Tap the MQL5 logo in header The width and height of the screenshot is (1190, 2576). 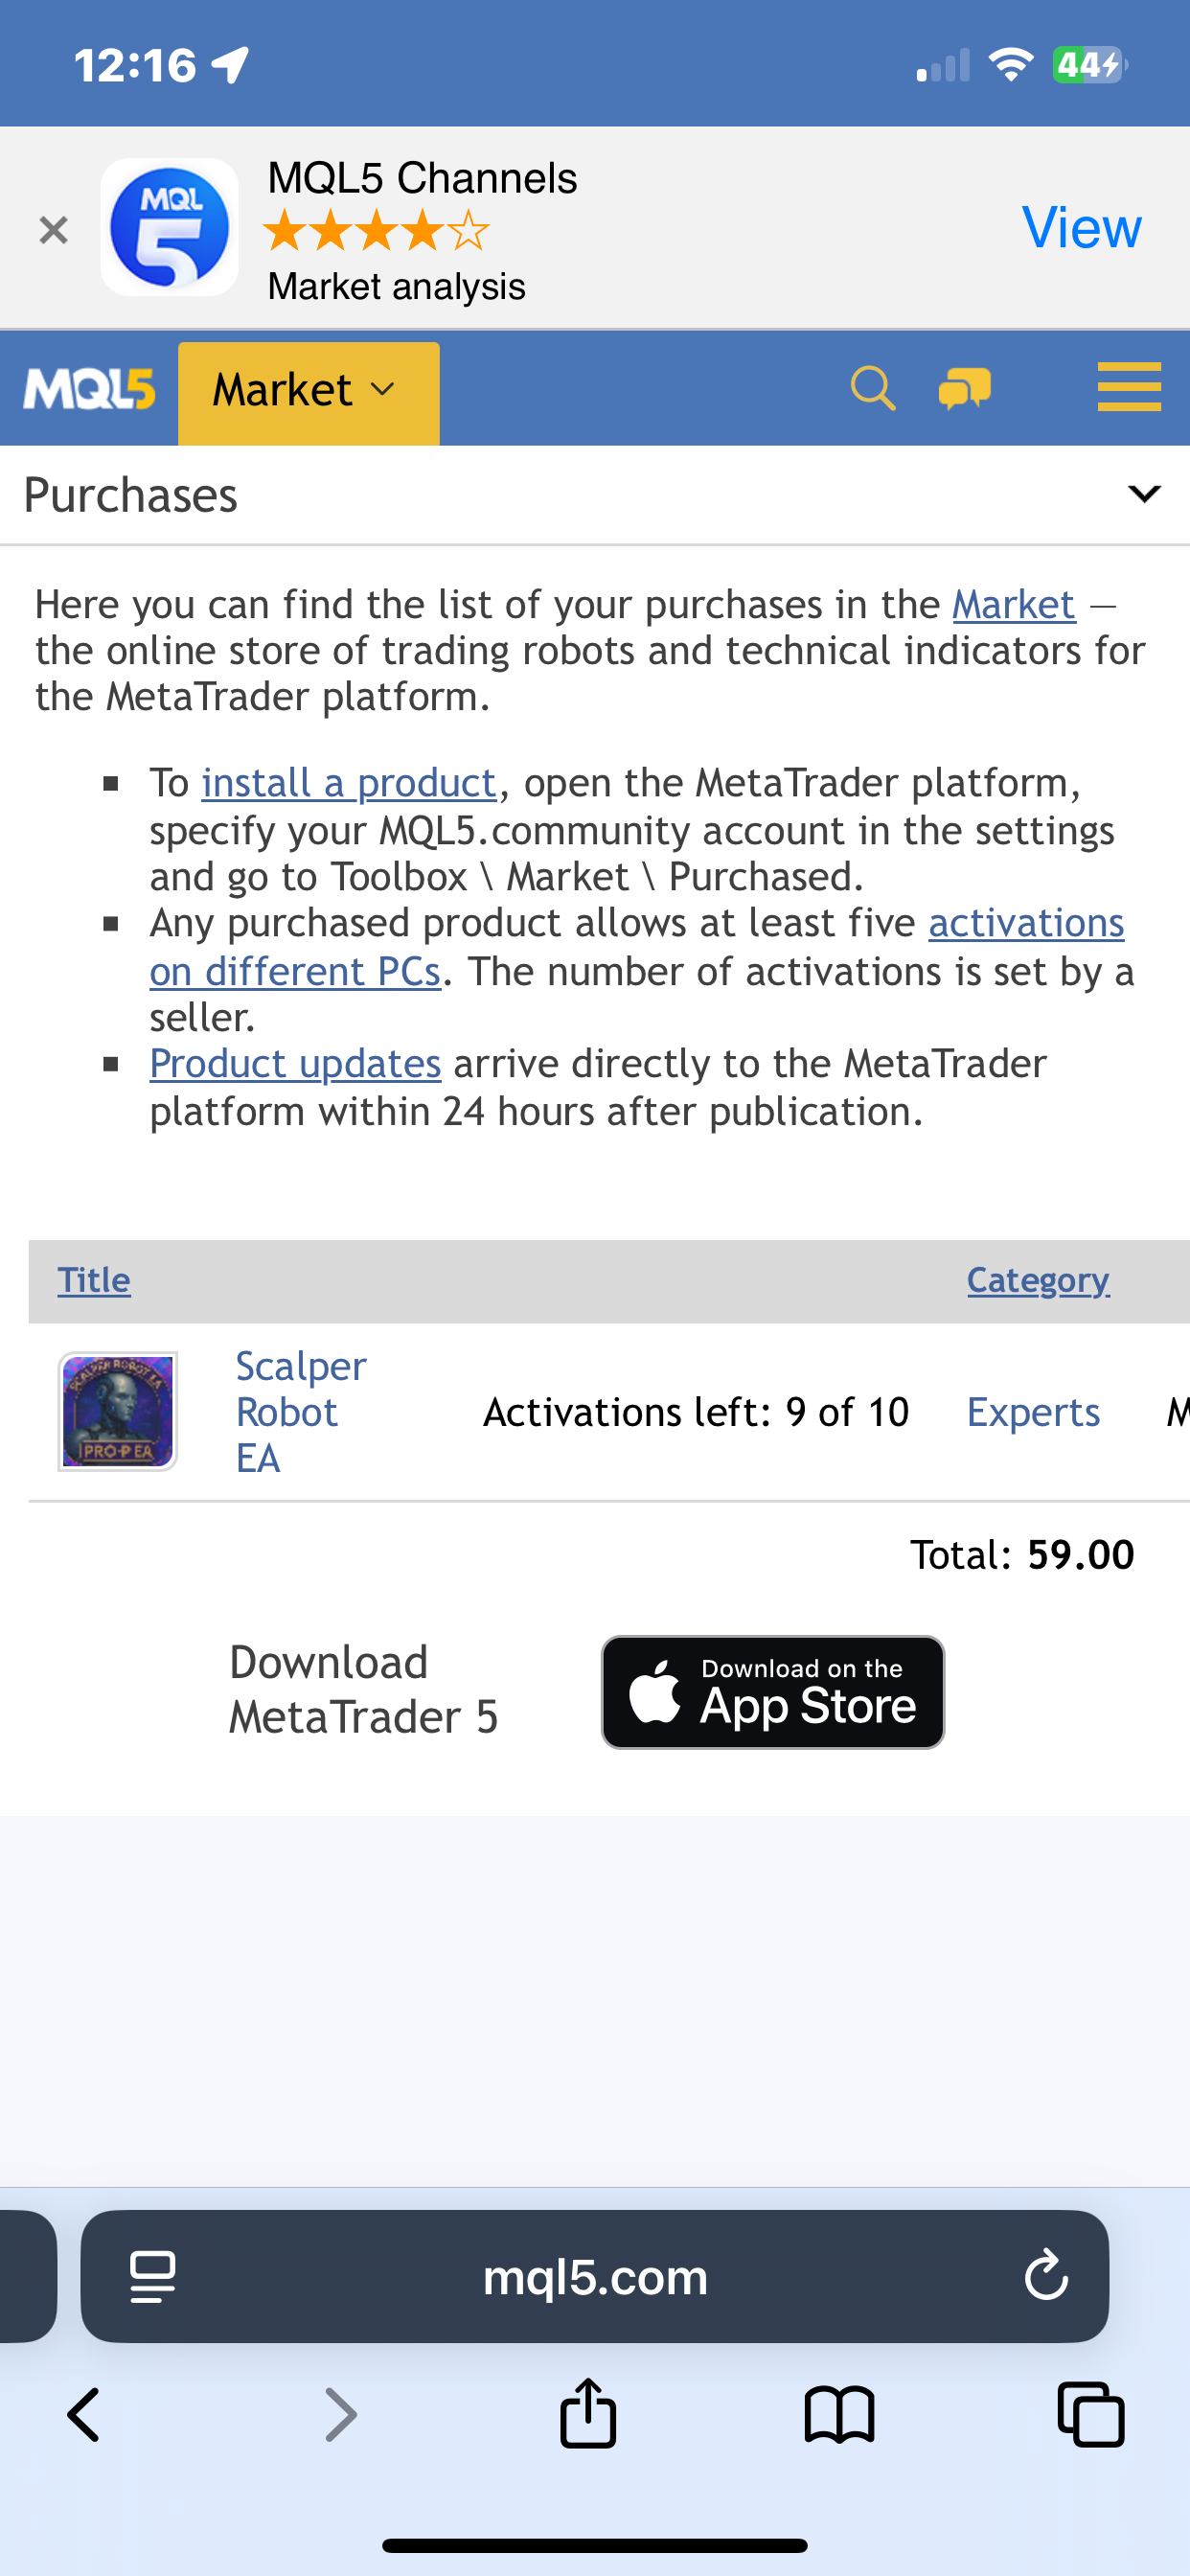pyautogui.click(x=90, y=389)
